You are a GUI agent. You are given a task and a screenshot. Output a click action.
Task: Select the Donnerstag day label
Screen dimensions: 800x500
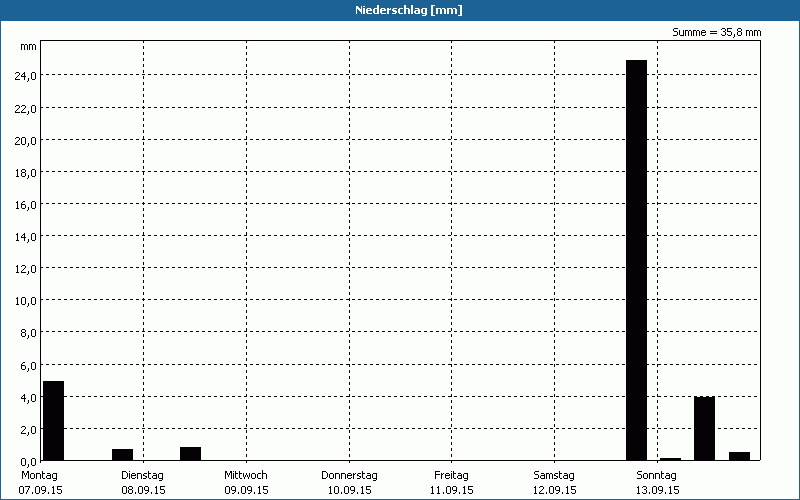349,476
